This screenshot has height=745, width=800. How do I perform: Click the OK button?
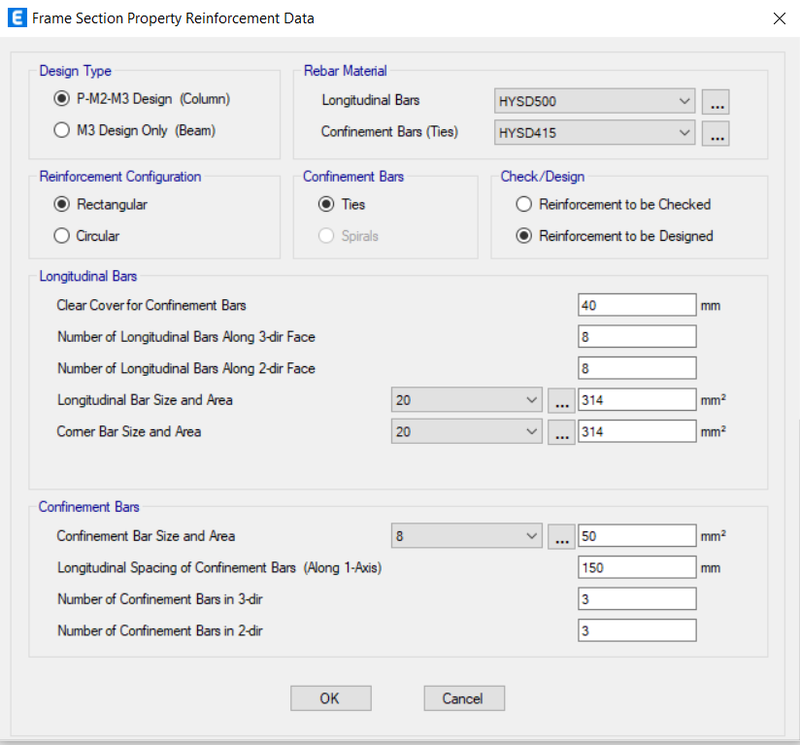[331, 698]
